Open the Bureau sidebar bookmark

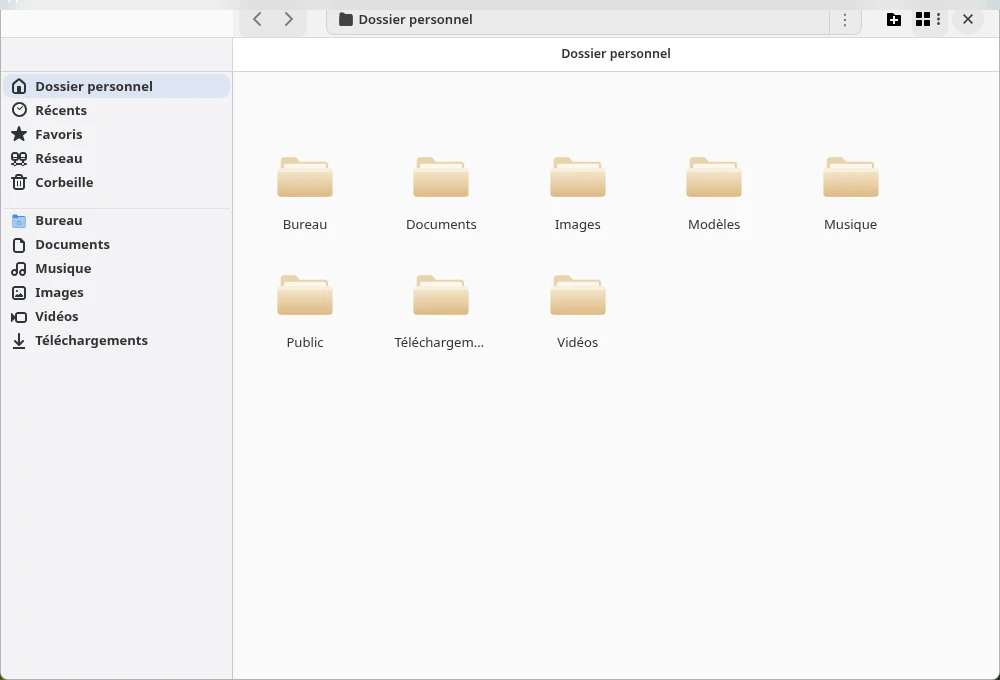(117, 221)
